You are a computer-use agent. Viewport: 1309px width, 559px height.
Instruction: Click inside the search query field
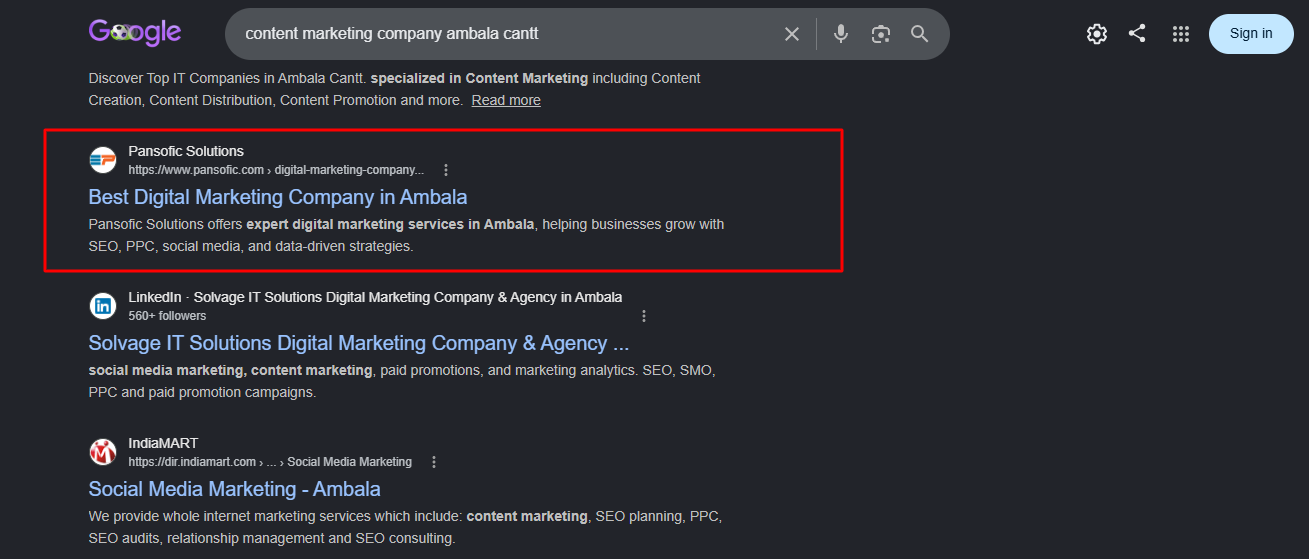pyautogui.click(x=505, y=34)
